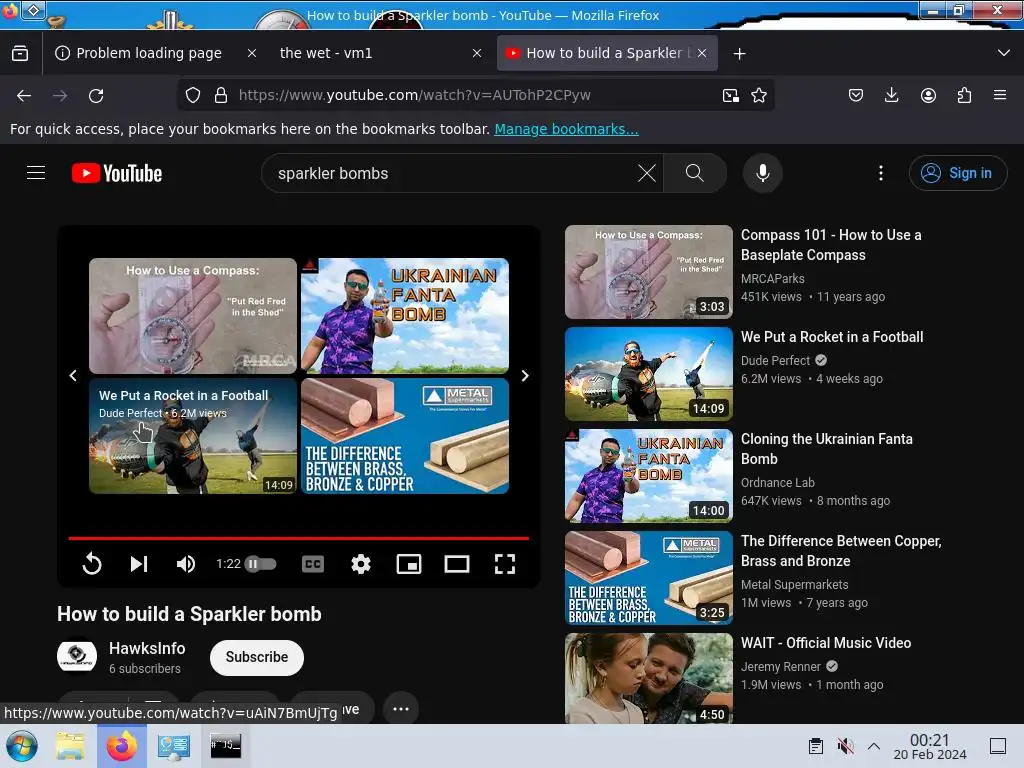Open HawksInfo channel name link
Image resolution: width=1024 pixels, height=768 pixels.
pyautogui.click(x=147, y=648)
